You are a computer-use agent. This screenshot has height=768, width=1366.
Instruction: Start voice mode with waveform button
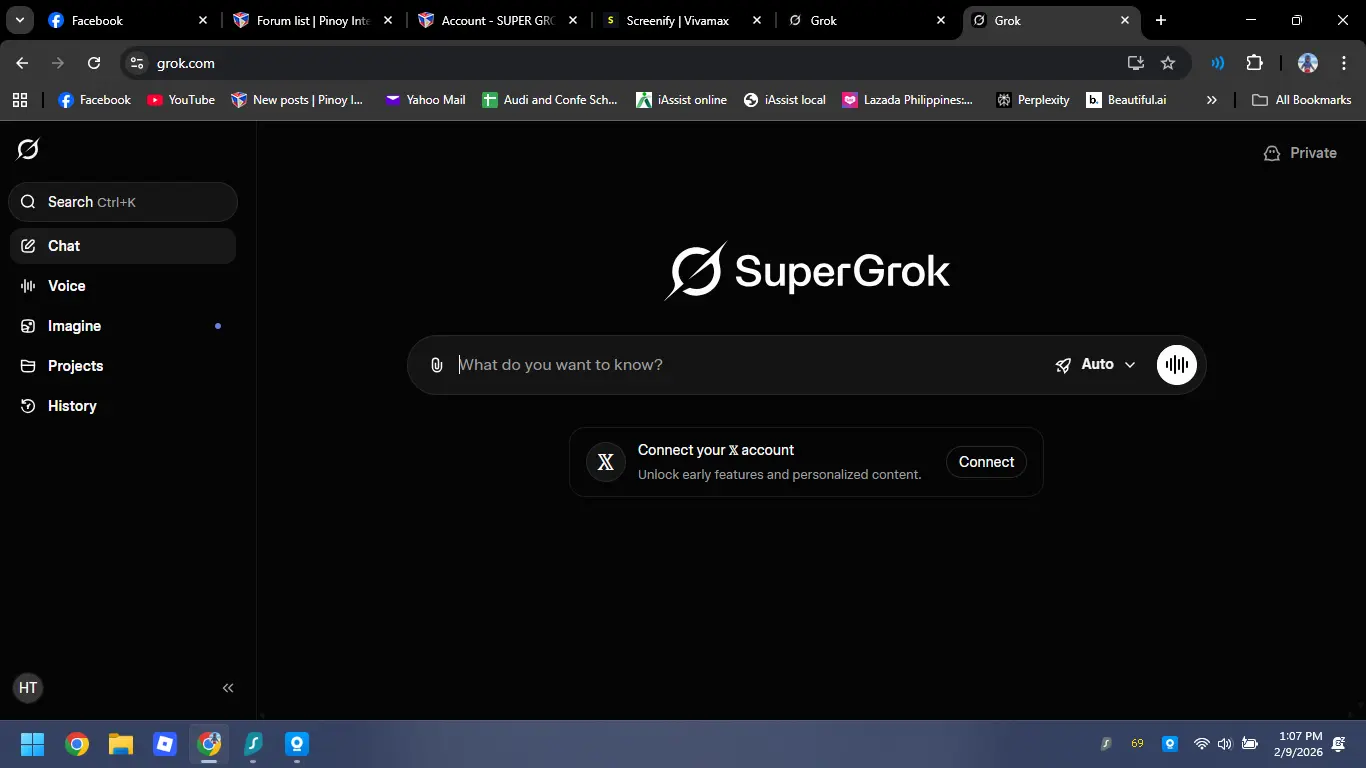click(1177, 365)
